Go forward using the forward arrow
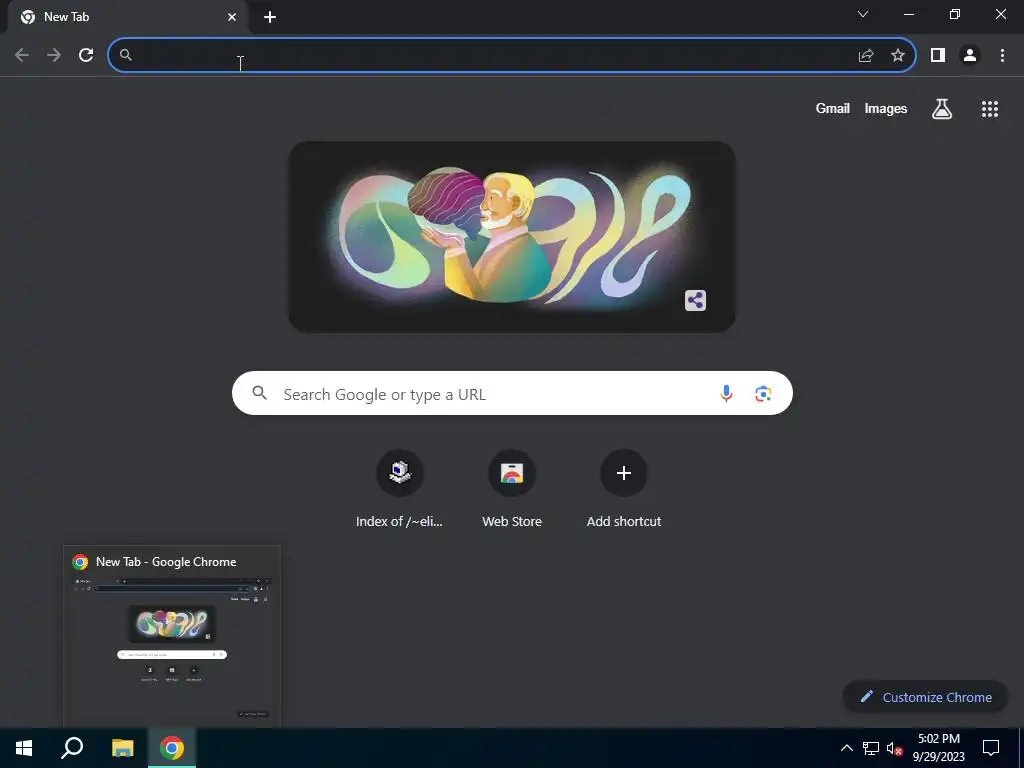Viewport: 1024px width, 768px height. pos(54,56)
